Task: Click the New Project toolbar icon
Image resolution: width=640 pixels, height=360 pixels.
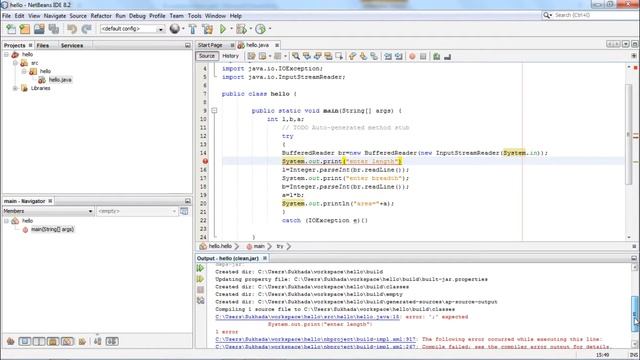Action: pos(25,29)
